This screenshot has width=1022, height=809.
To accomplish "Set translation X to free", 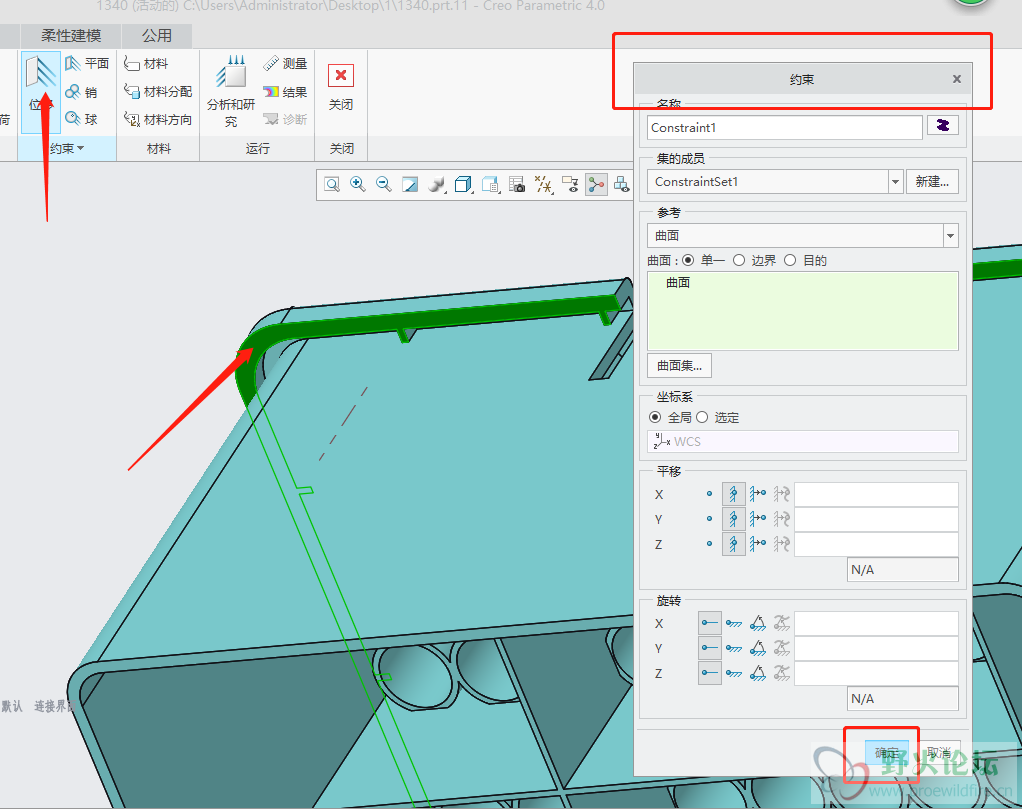I will tap(709, 494).
